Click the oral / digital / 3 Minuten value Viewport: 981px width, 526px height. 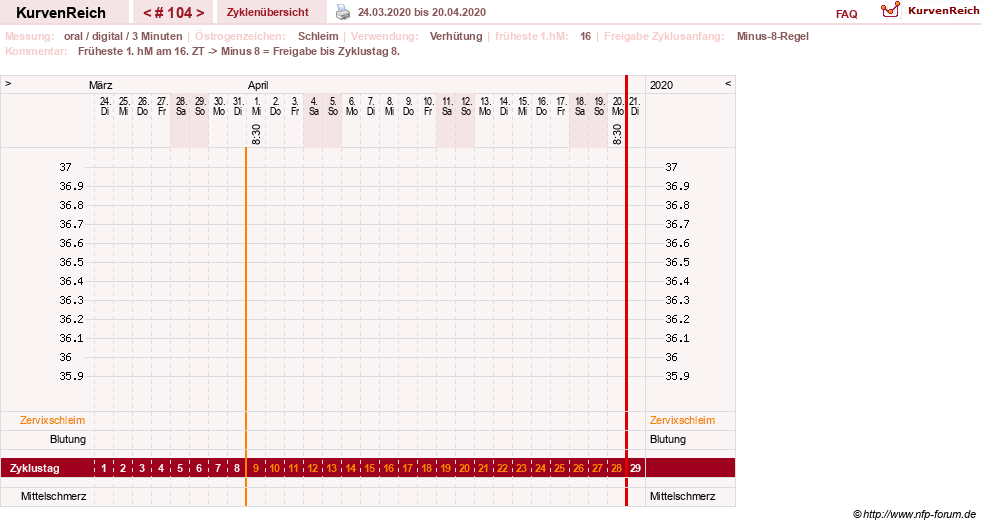(x=123, y=36)
